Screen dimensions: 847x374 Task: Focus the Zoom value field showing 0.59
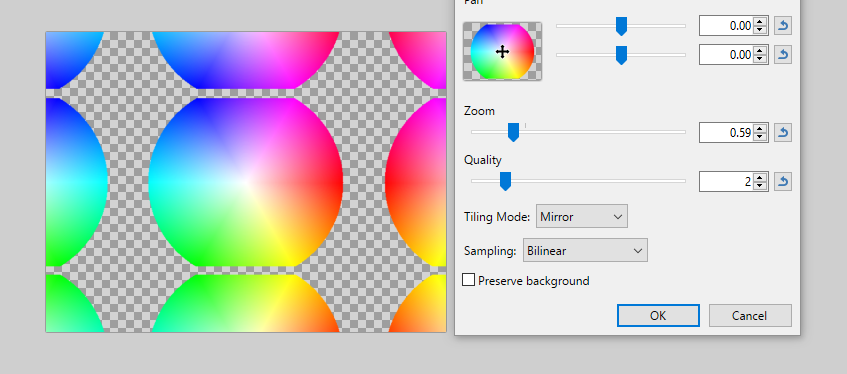pyautogui.click(x=727, y=132)
